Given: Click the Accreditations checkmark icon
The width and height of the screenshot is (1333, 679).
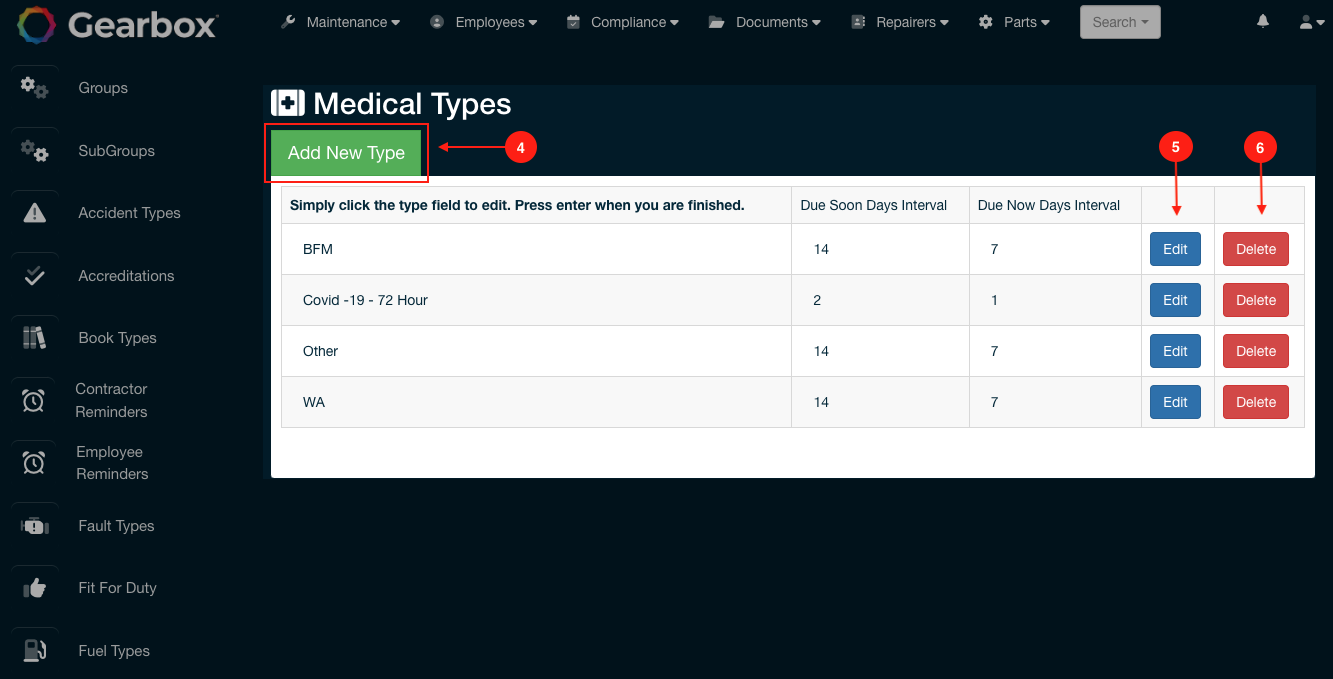Looking at the screenshot, I should [x=34, y=276].
